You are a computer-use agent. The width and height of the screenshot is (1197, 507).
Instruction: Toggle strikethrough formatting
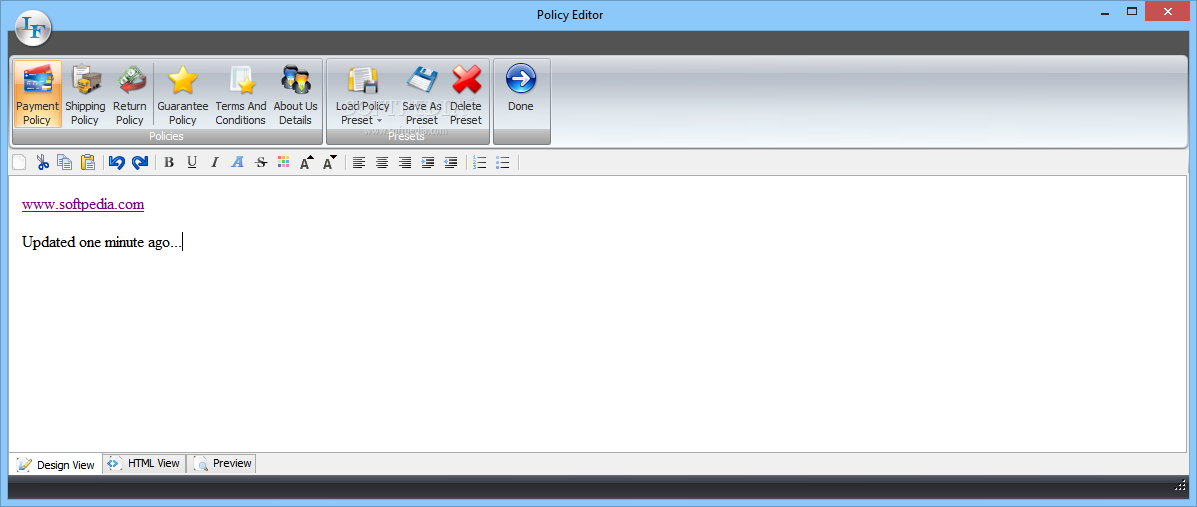[260, 162]
